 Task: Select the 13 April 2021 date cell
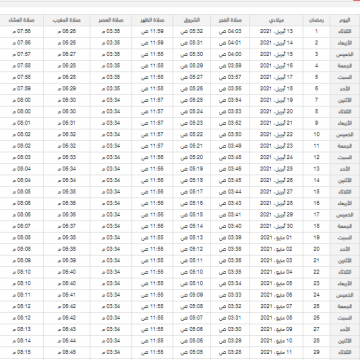(276, 32)
